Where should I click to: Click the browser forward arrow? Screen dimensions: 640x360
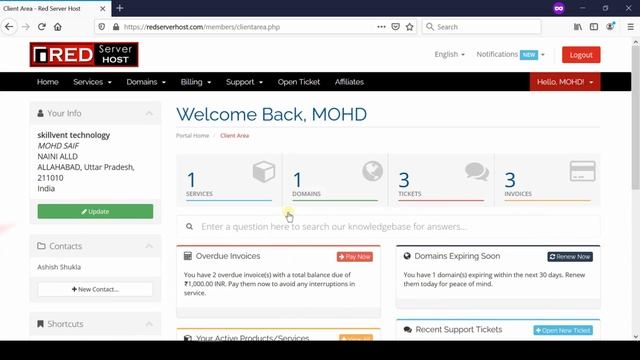point(26,27)
